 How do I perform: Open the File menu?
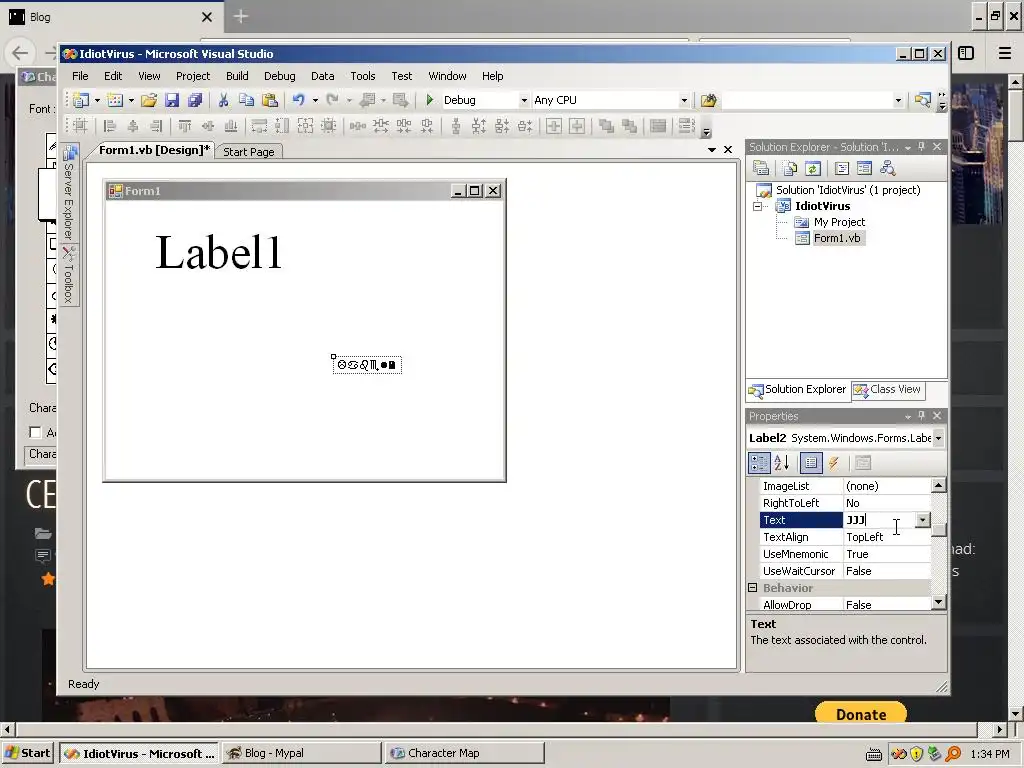pyautogui.click(x=80, y=76)
